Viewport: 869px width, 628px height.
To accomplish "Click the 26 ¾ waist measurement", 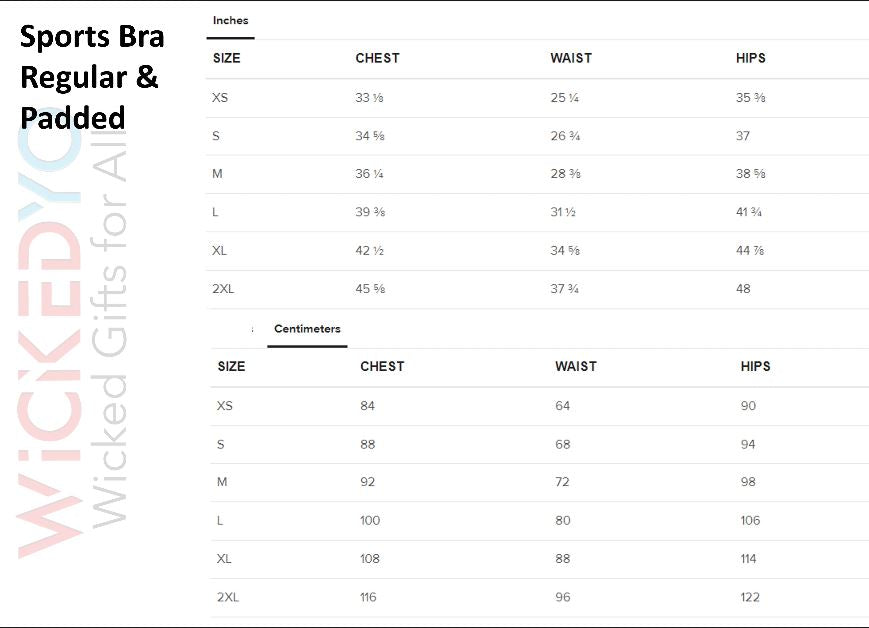I will click(x=565, y=136).
